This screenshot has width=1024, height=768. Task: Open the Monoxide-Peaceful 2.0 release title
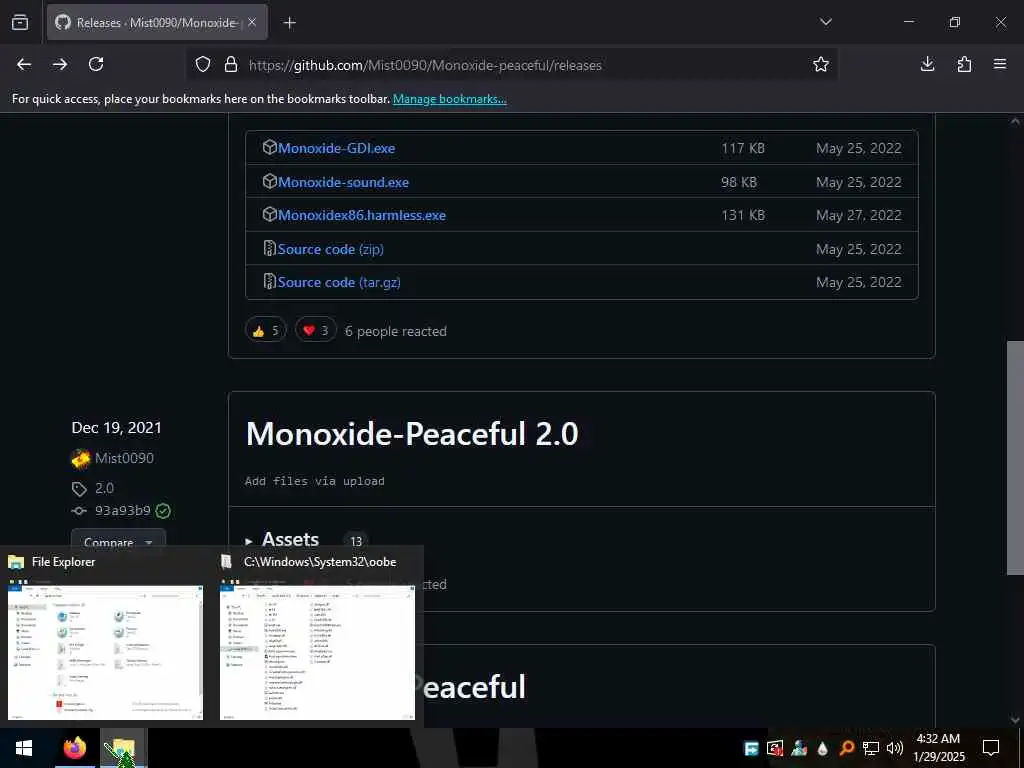click(412, 434)
